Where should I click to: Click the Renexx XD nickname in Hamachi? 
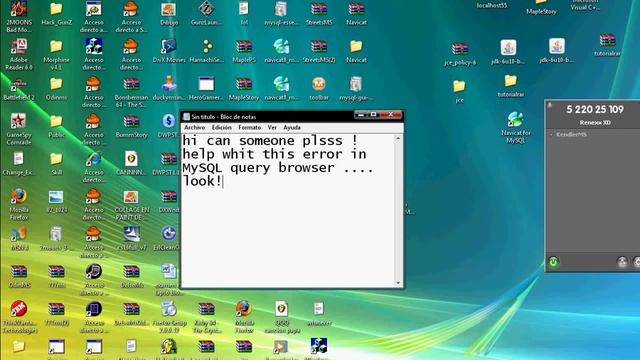595,122
